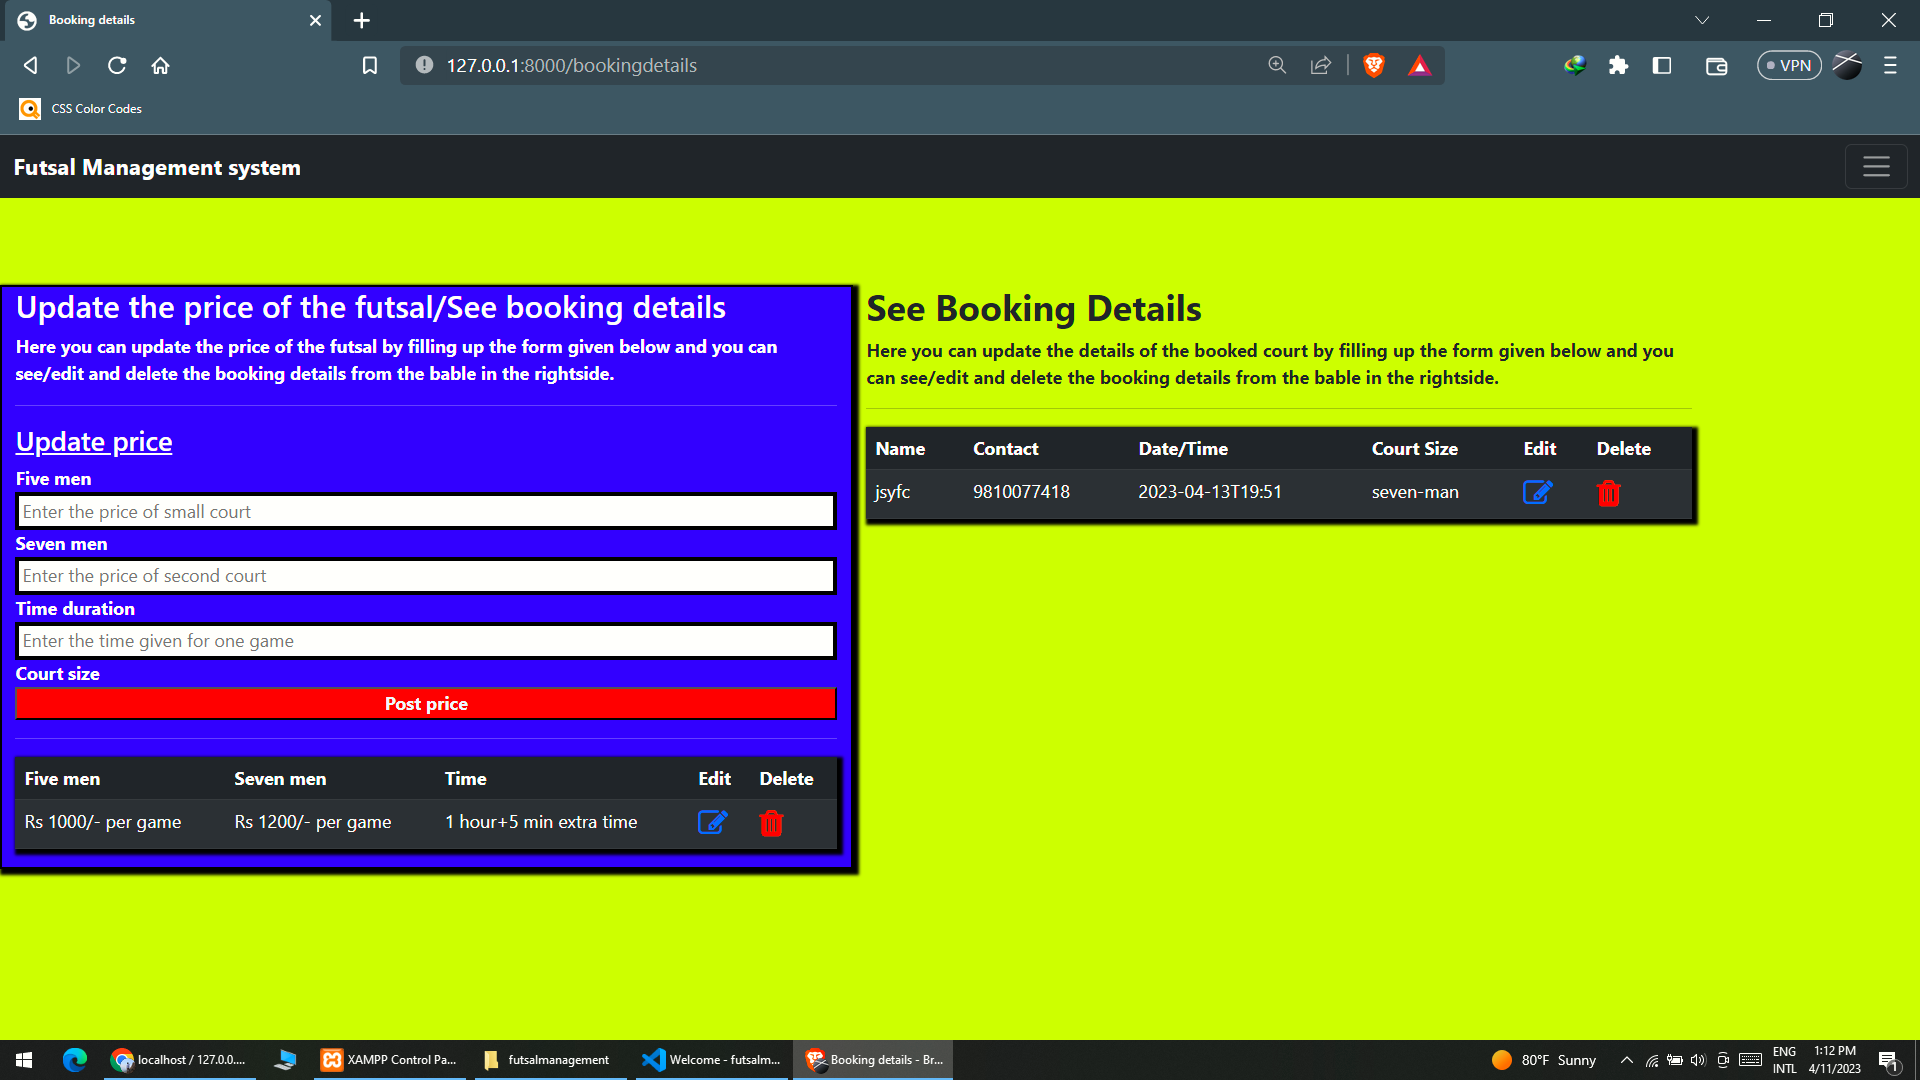Open the share page menu
Screen dimensions: 1920x1080
(1321, 65)
